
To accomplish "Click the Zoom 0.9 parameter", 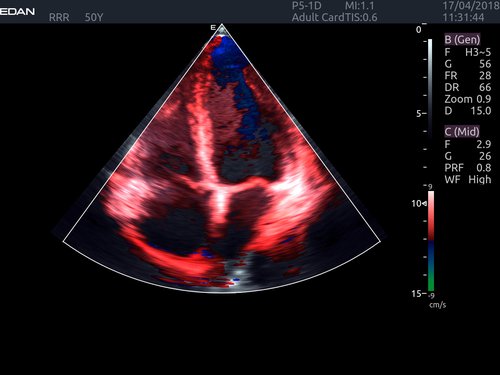I will 468,99.
